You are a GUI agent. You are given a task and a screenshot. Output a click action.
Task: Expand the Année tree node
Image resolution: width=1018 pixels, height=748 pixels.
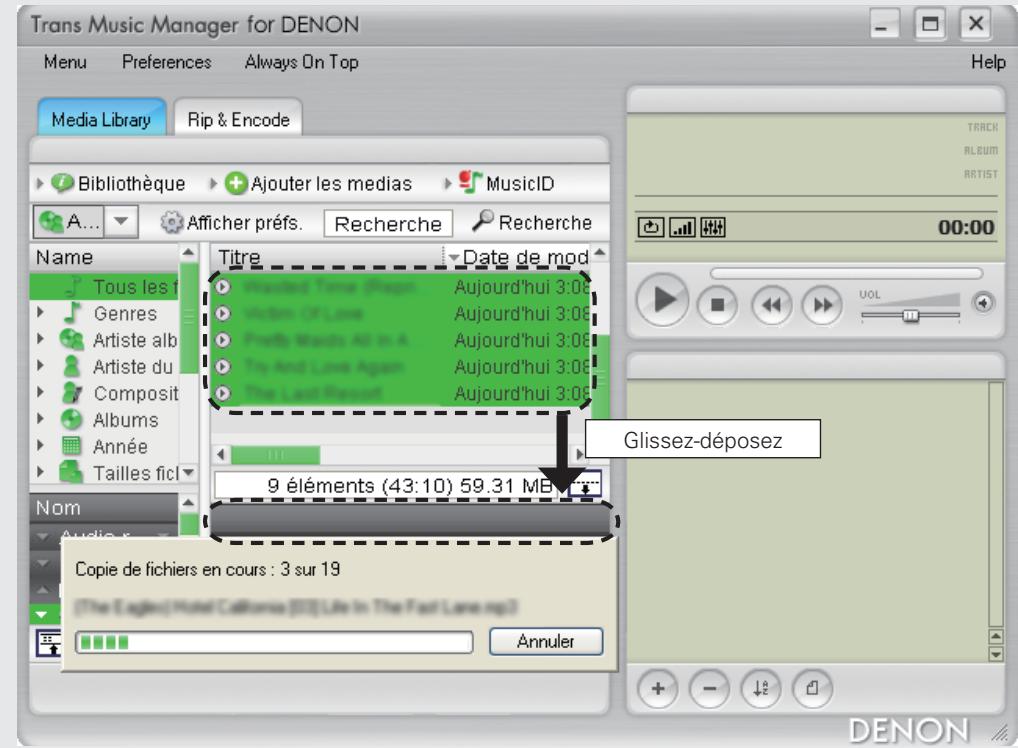[x=40, y=445]
